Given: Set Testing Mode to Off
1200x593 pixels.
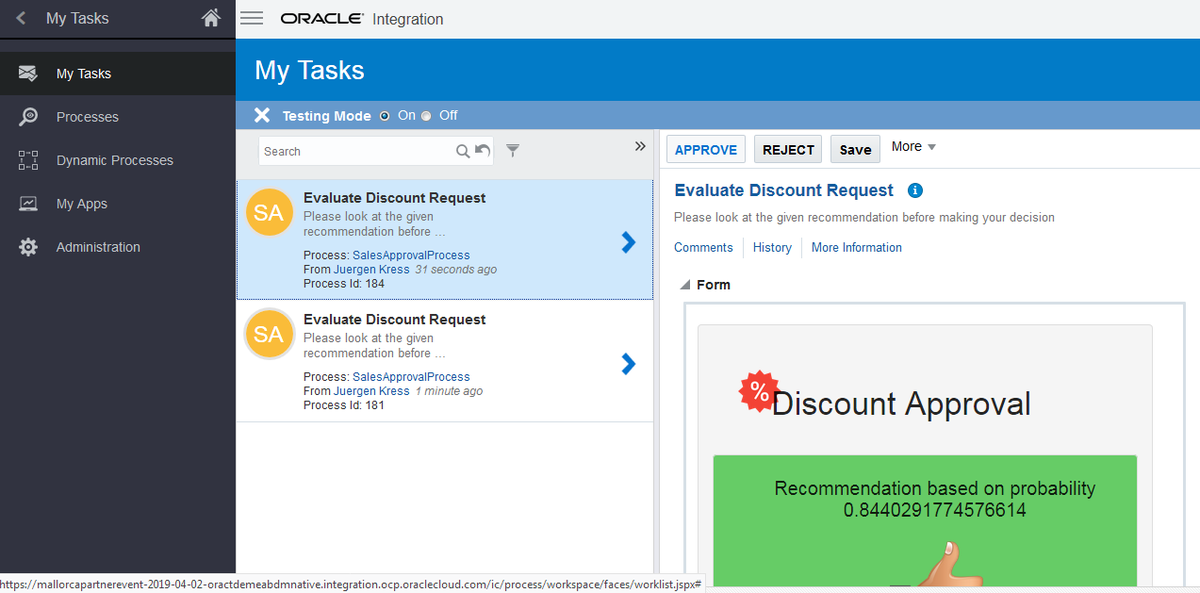Looking at the screenshot, I should click(x=427, y=116).
